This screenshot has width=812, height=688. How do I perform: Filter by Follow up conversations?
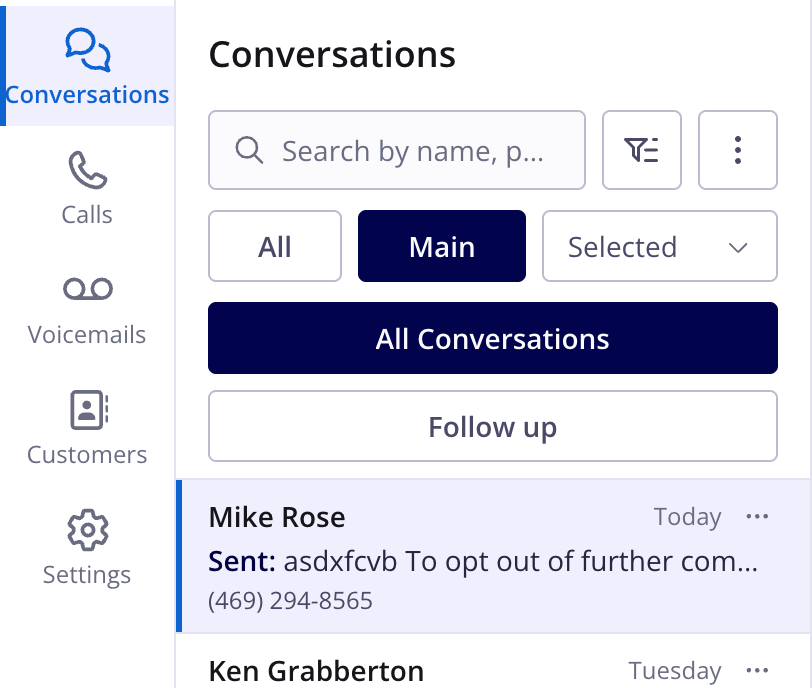(492, 426)
